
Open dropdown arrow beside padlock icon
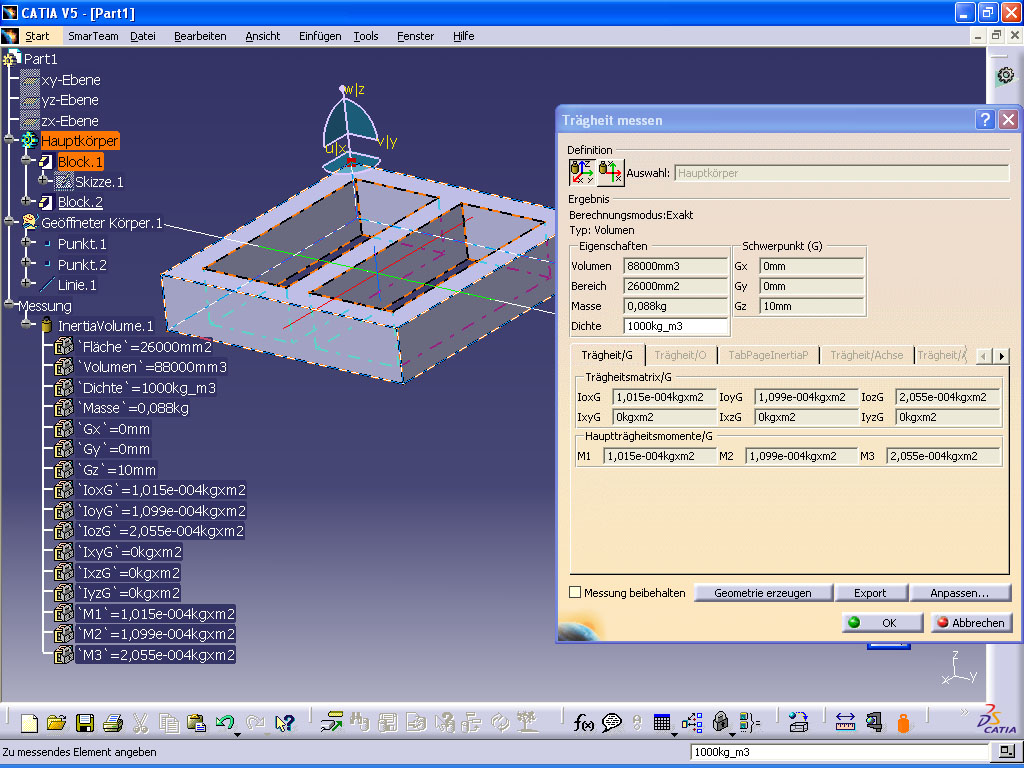(732, 734)
